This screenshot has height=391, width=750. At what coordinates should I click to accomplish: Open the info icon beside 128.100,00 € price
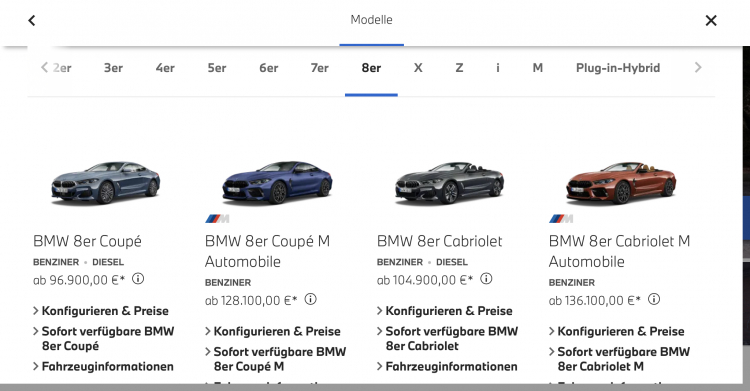point(310,299)
